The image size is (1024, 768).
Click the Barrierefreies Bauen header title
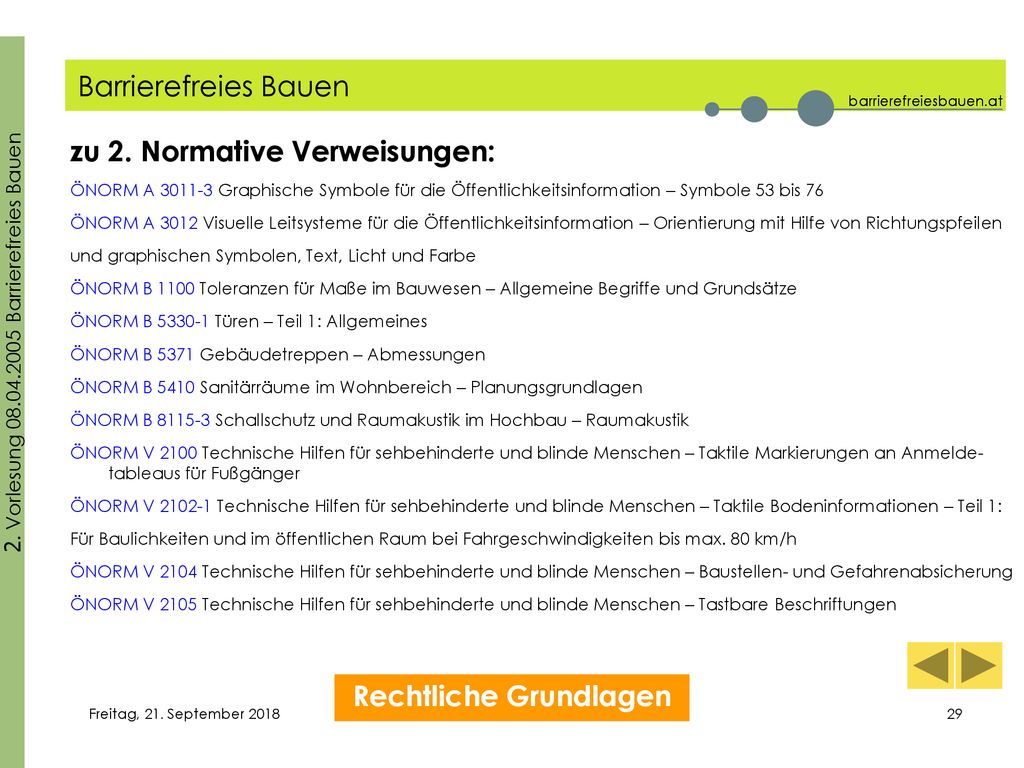(x=214, y=86)
